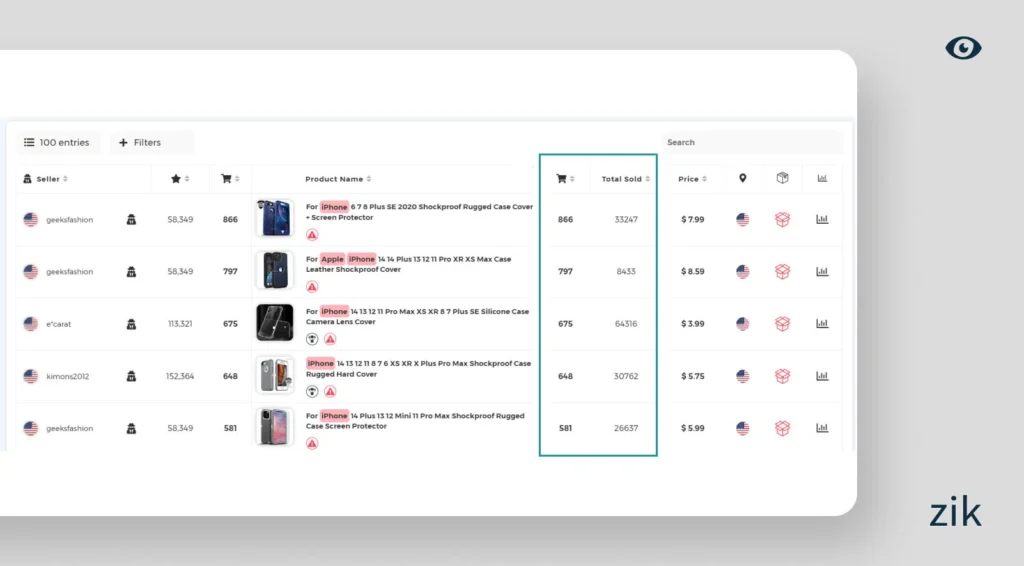Screen dimensions: 1024x566
Task: Click warning icon under Silicone Case Camera Lens product
Action: (x=330, y=339)
